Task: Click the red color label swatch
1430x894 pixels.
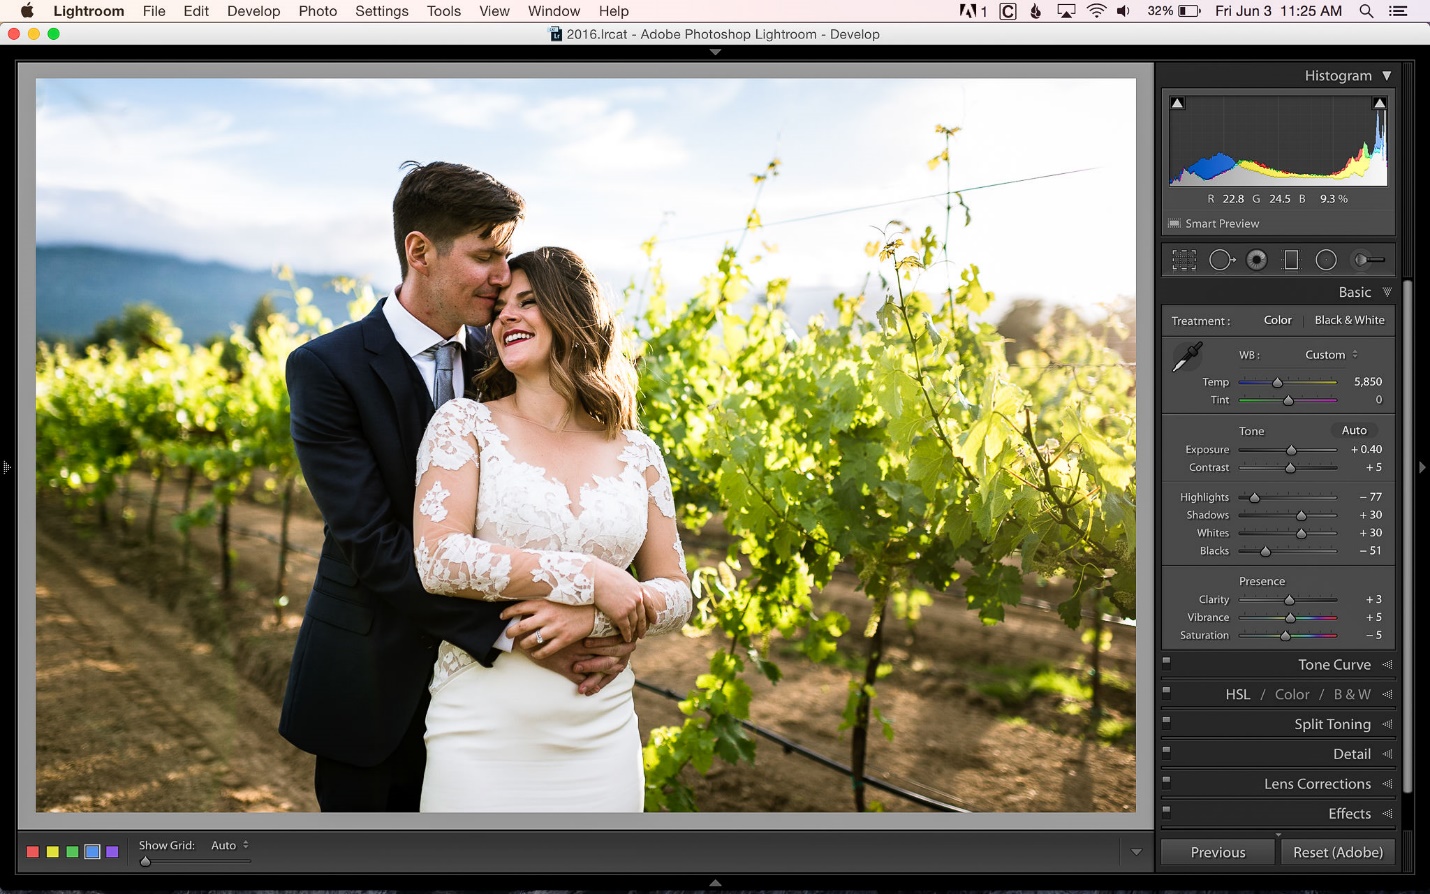Action: click(x=32, y=852)
